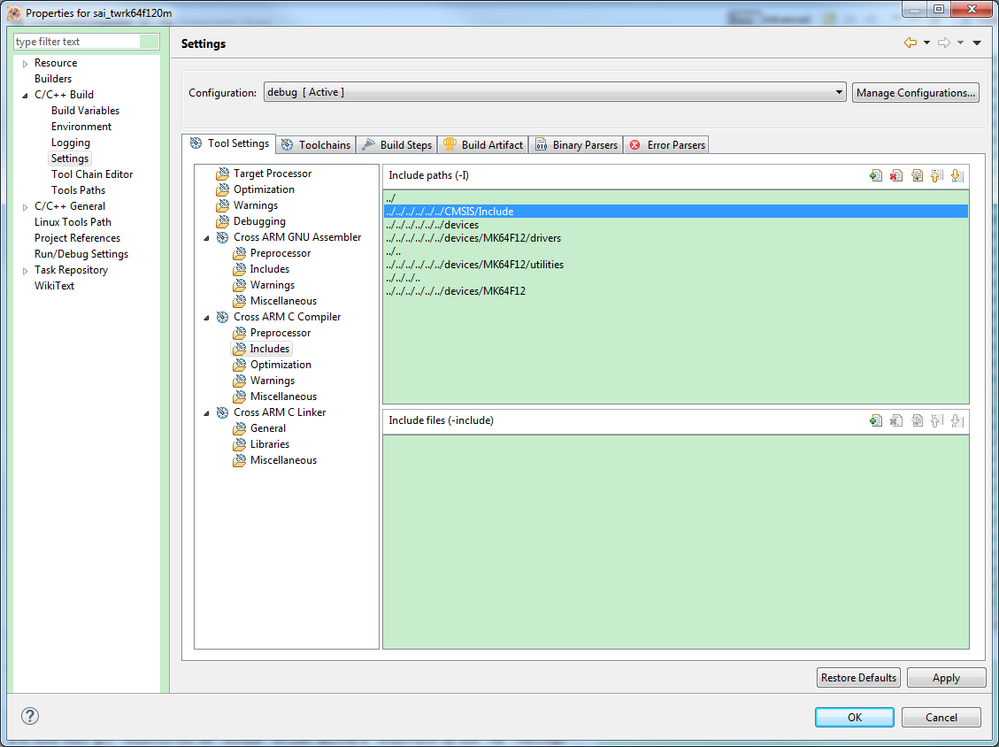
Task: Open the Configuration dropdown
Action: coord(555,92)
